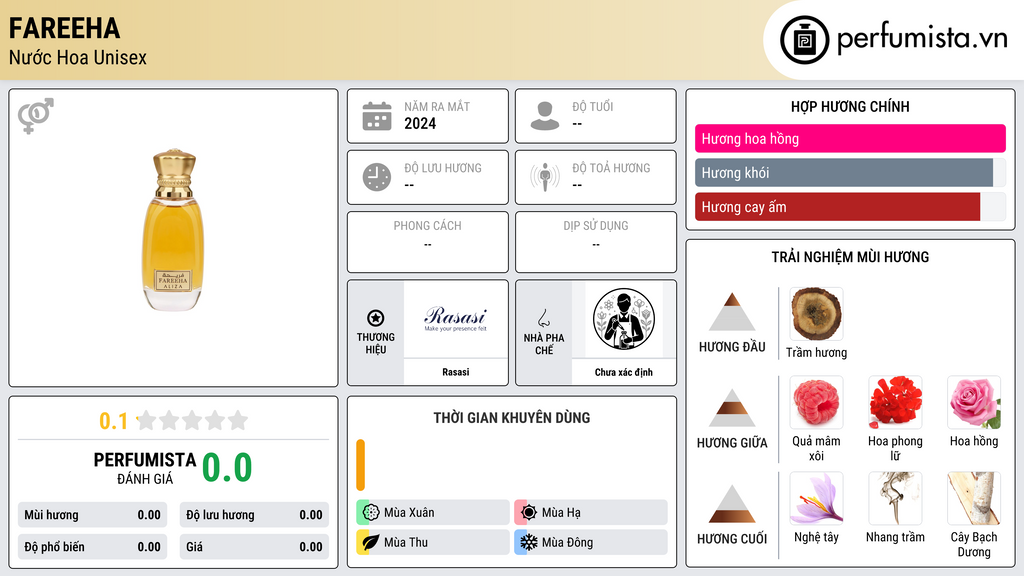Click the pink Hương hoa hồng accord bar

(x=850, y=138)
